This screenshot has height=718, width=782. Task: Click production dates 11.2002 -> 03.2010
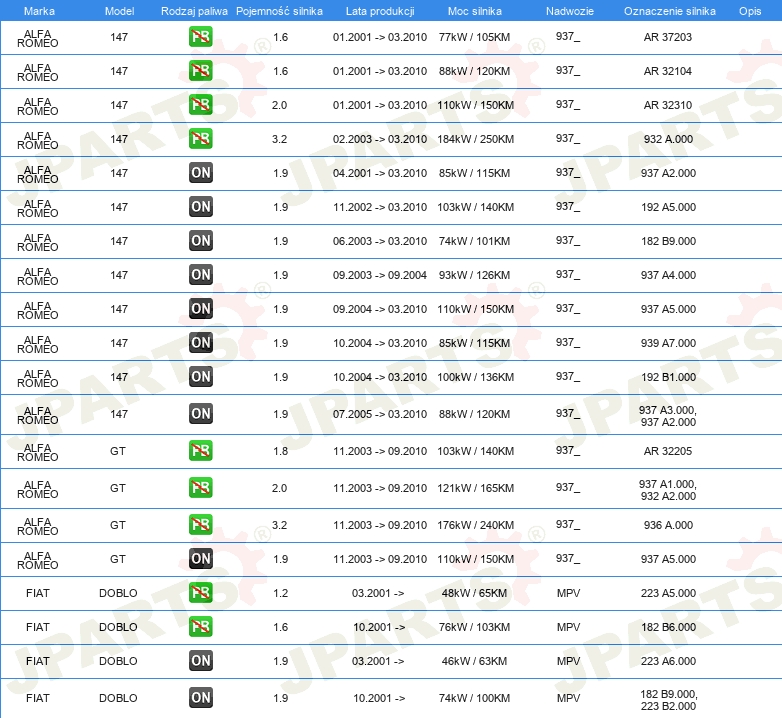pyautogui.click(x=380, y=206)
